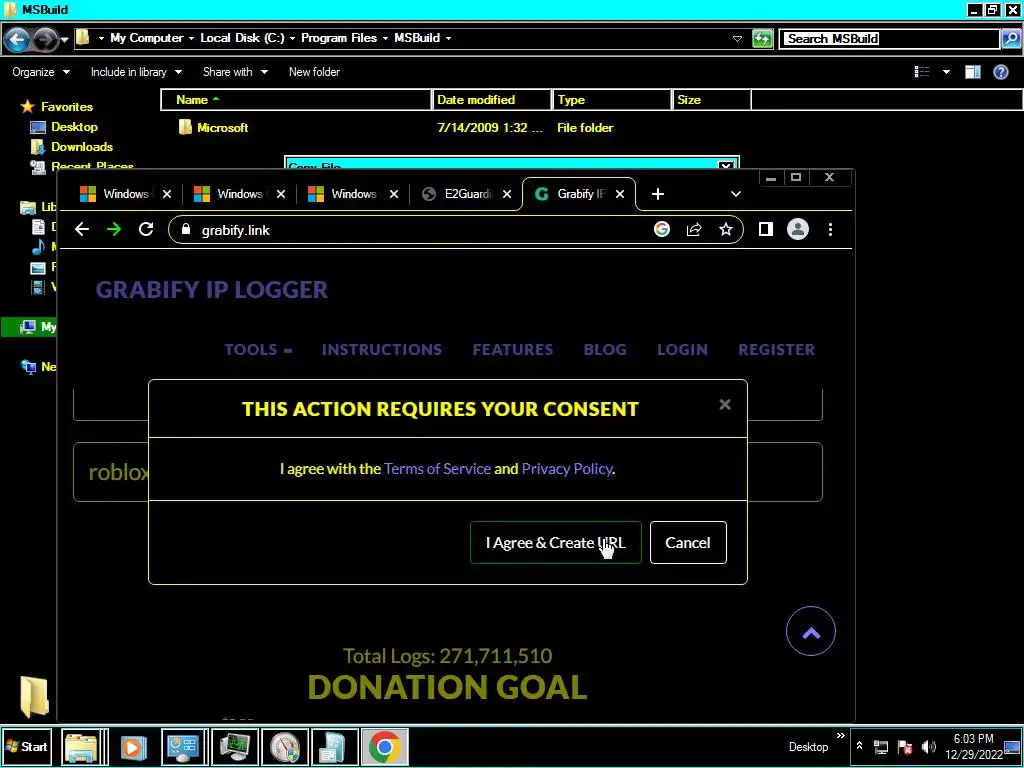Click the change view icon in Explorer
Screen dimensions: 1024x768
point(921,72)
